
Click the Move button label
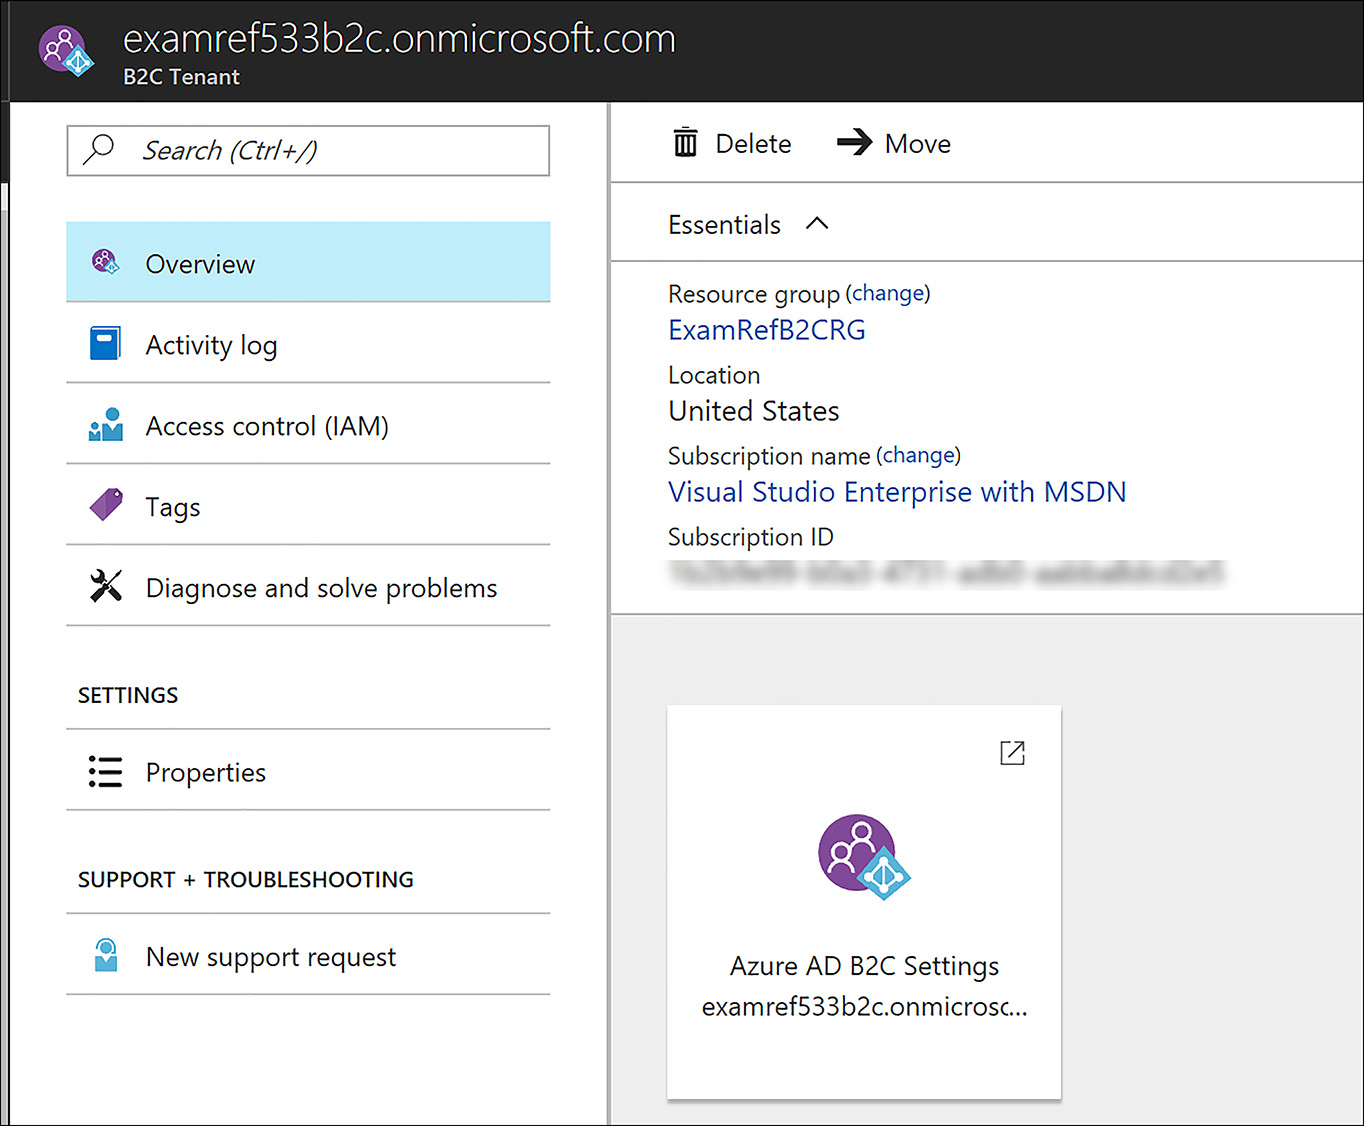coord(917,144)
